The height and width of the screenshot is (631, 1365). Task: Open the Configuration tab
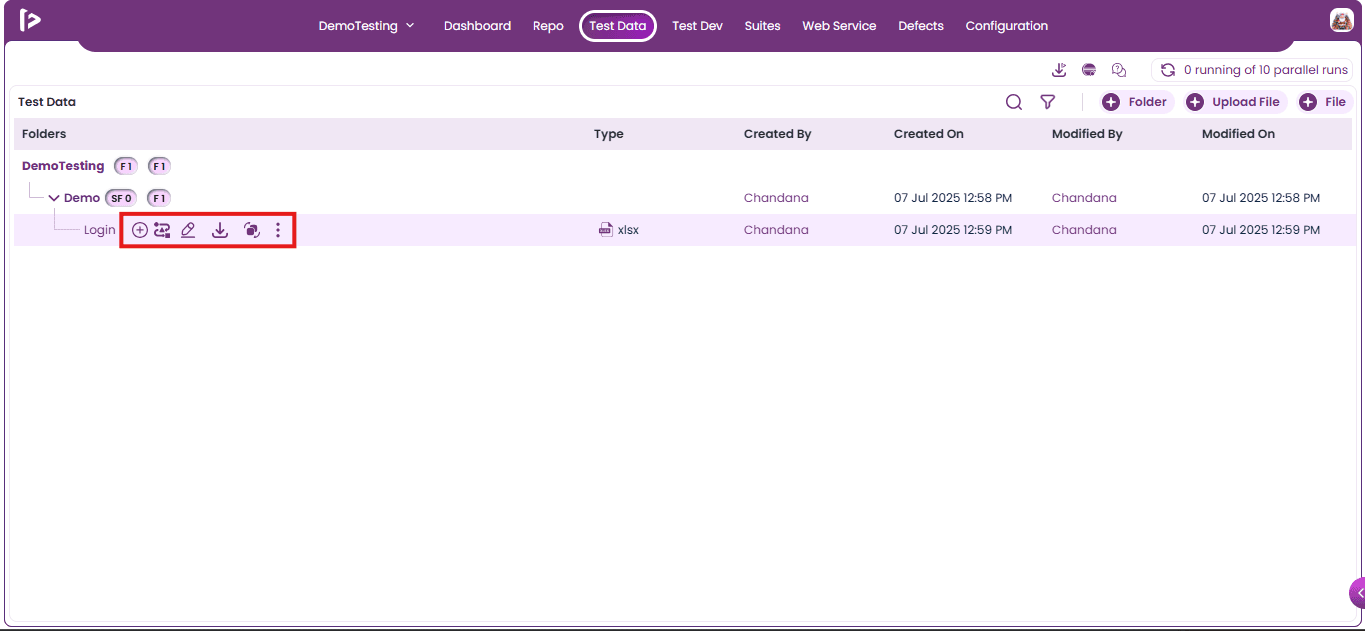pyautogui.click(x=1007, y=26)
